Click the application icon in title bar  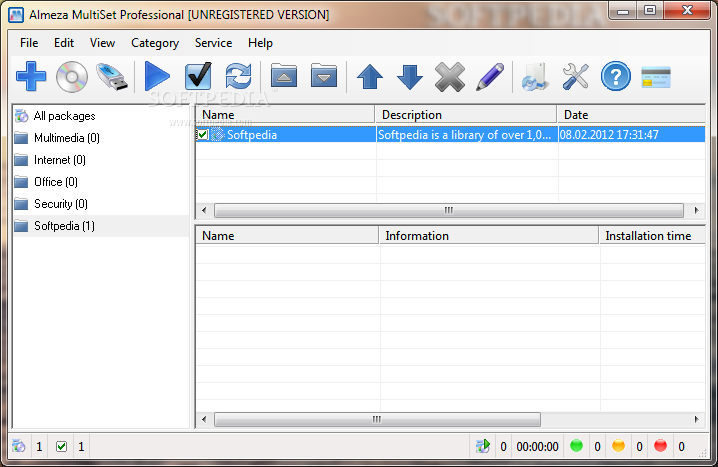tap(16, 15)
